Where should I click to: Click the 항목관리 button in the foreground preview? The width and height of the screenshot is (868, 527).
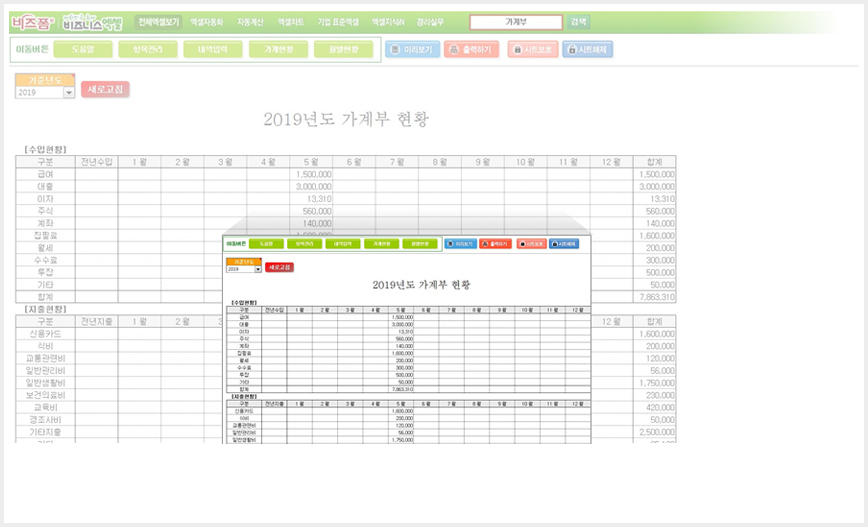click(x=304, y=244)
